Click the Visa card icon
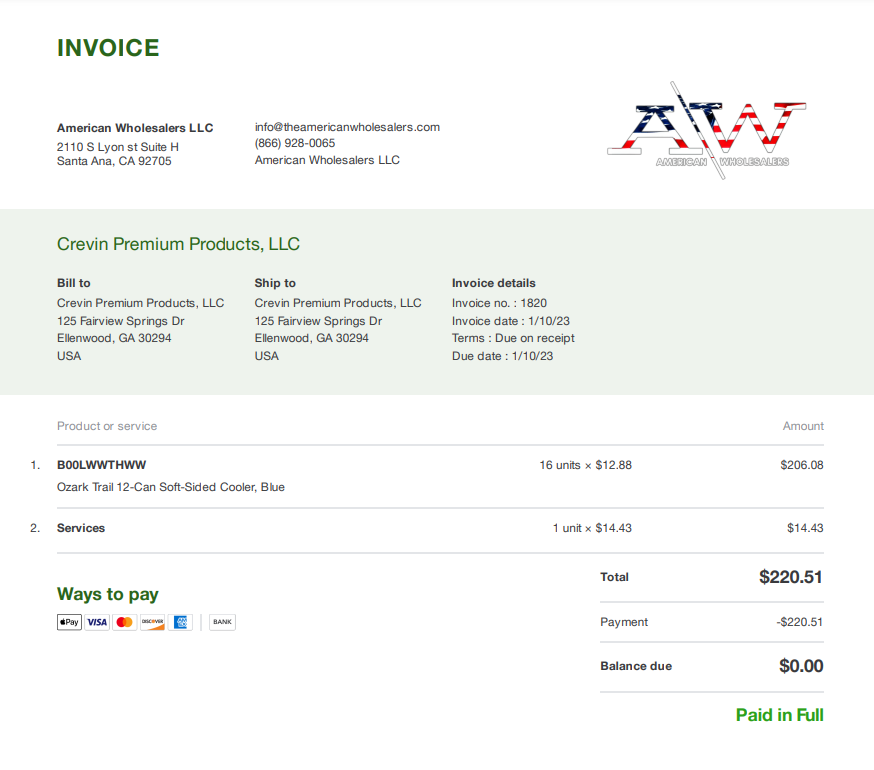 [x=97, y=622]
